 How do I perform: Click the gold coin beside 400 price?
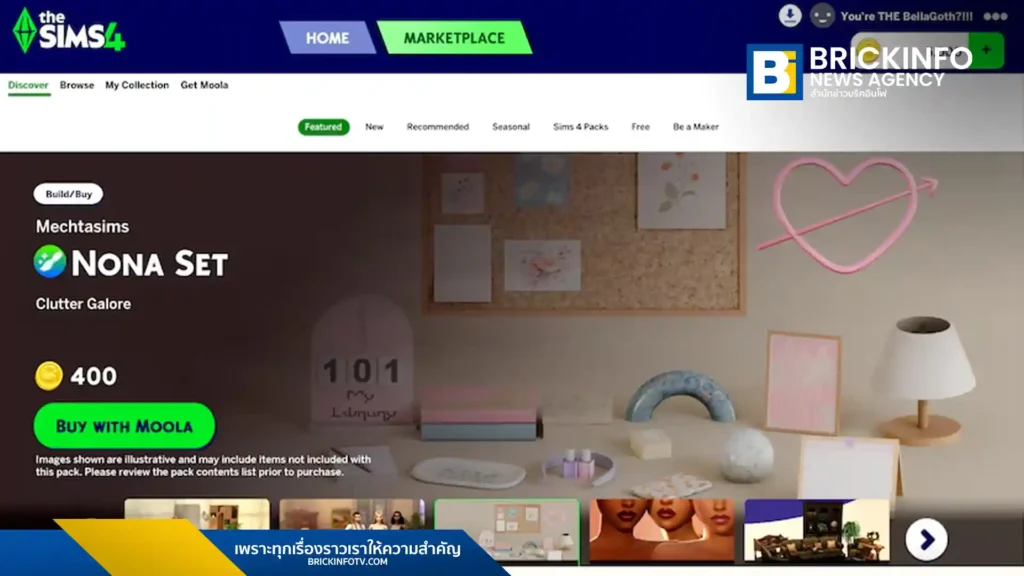49,376
